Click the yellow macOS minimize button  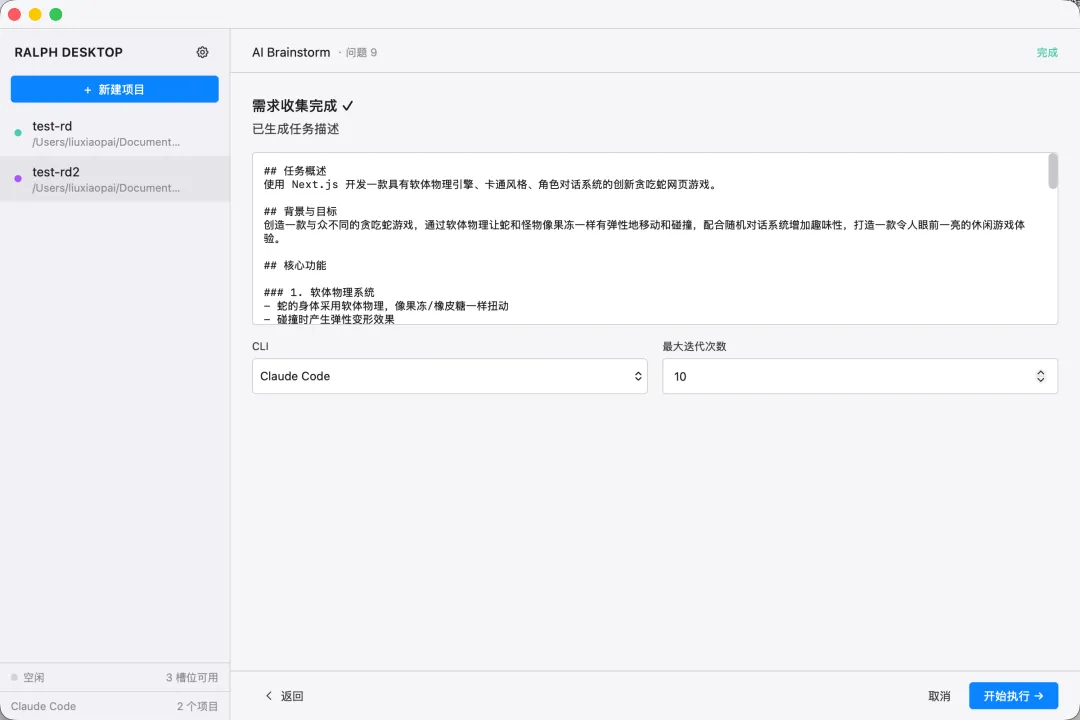35,14
